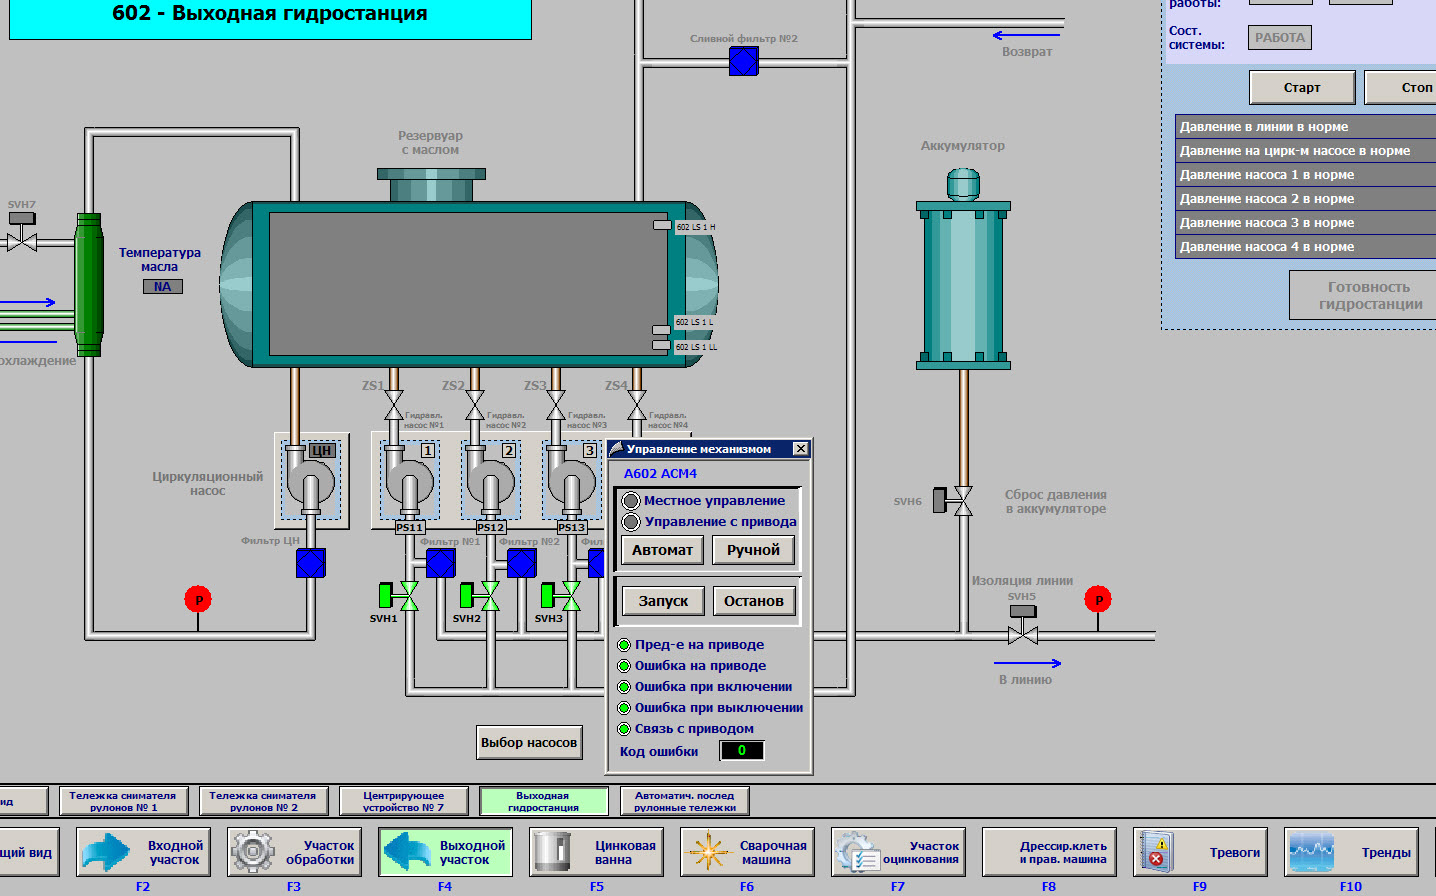Select hydraulic pump number 1 icon
Image resolution: width=1436 pixels, height=896 pixels.
click(409, 482)
